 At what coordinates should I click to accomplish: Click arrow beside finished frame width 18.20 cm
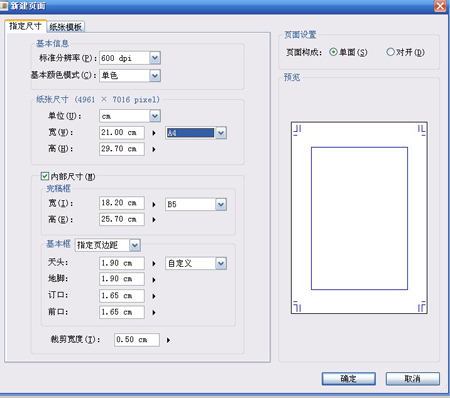[154, 204]
